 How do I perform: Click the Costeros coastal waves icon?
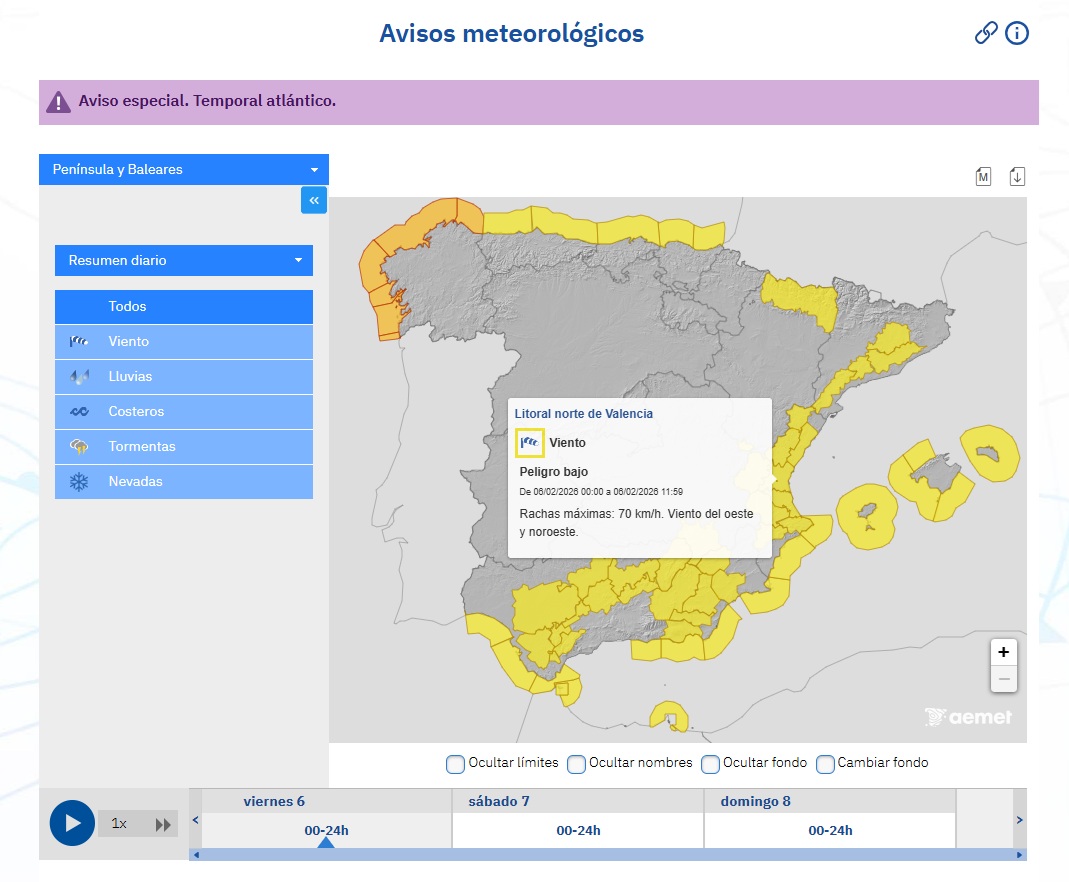[79, 411]
